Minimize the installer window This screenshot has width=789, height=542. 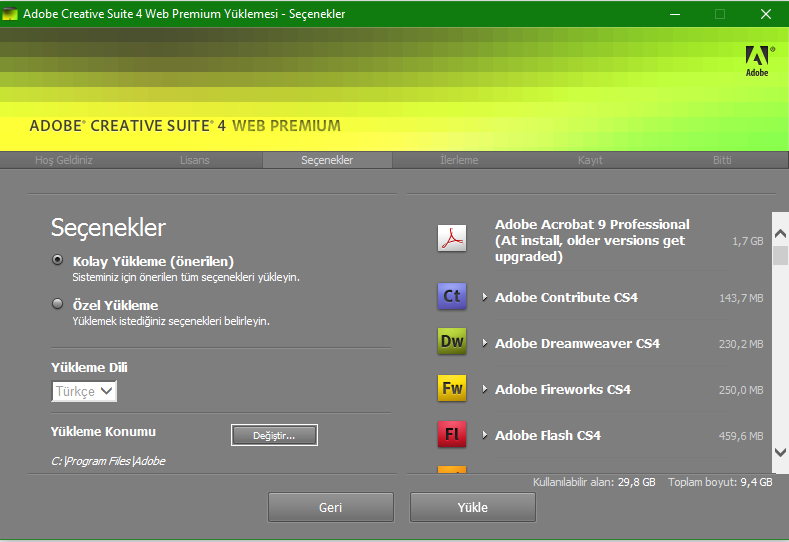[x=675, y=14]
